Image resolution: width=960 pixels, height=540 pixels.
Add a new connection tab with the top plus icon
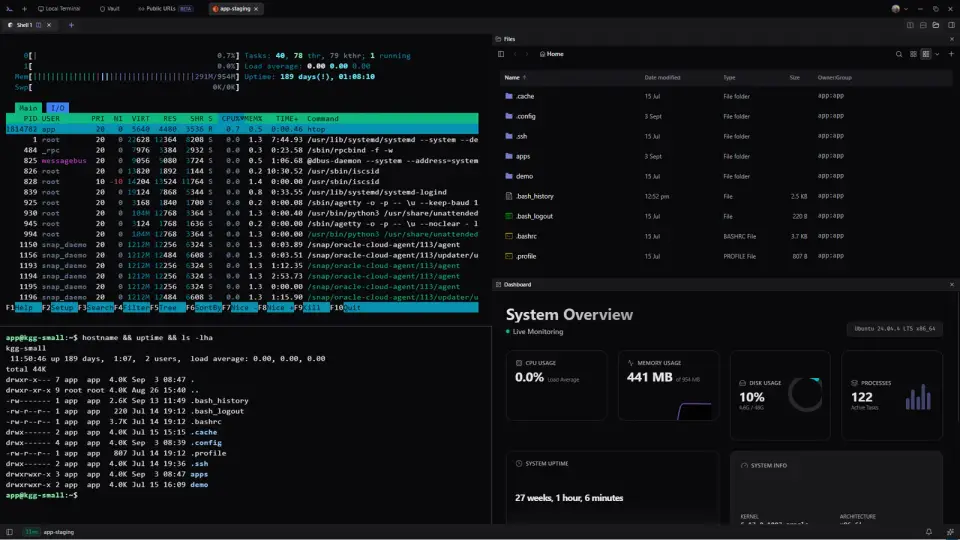[x=24, y=9]
